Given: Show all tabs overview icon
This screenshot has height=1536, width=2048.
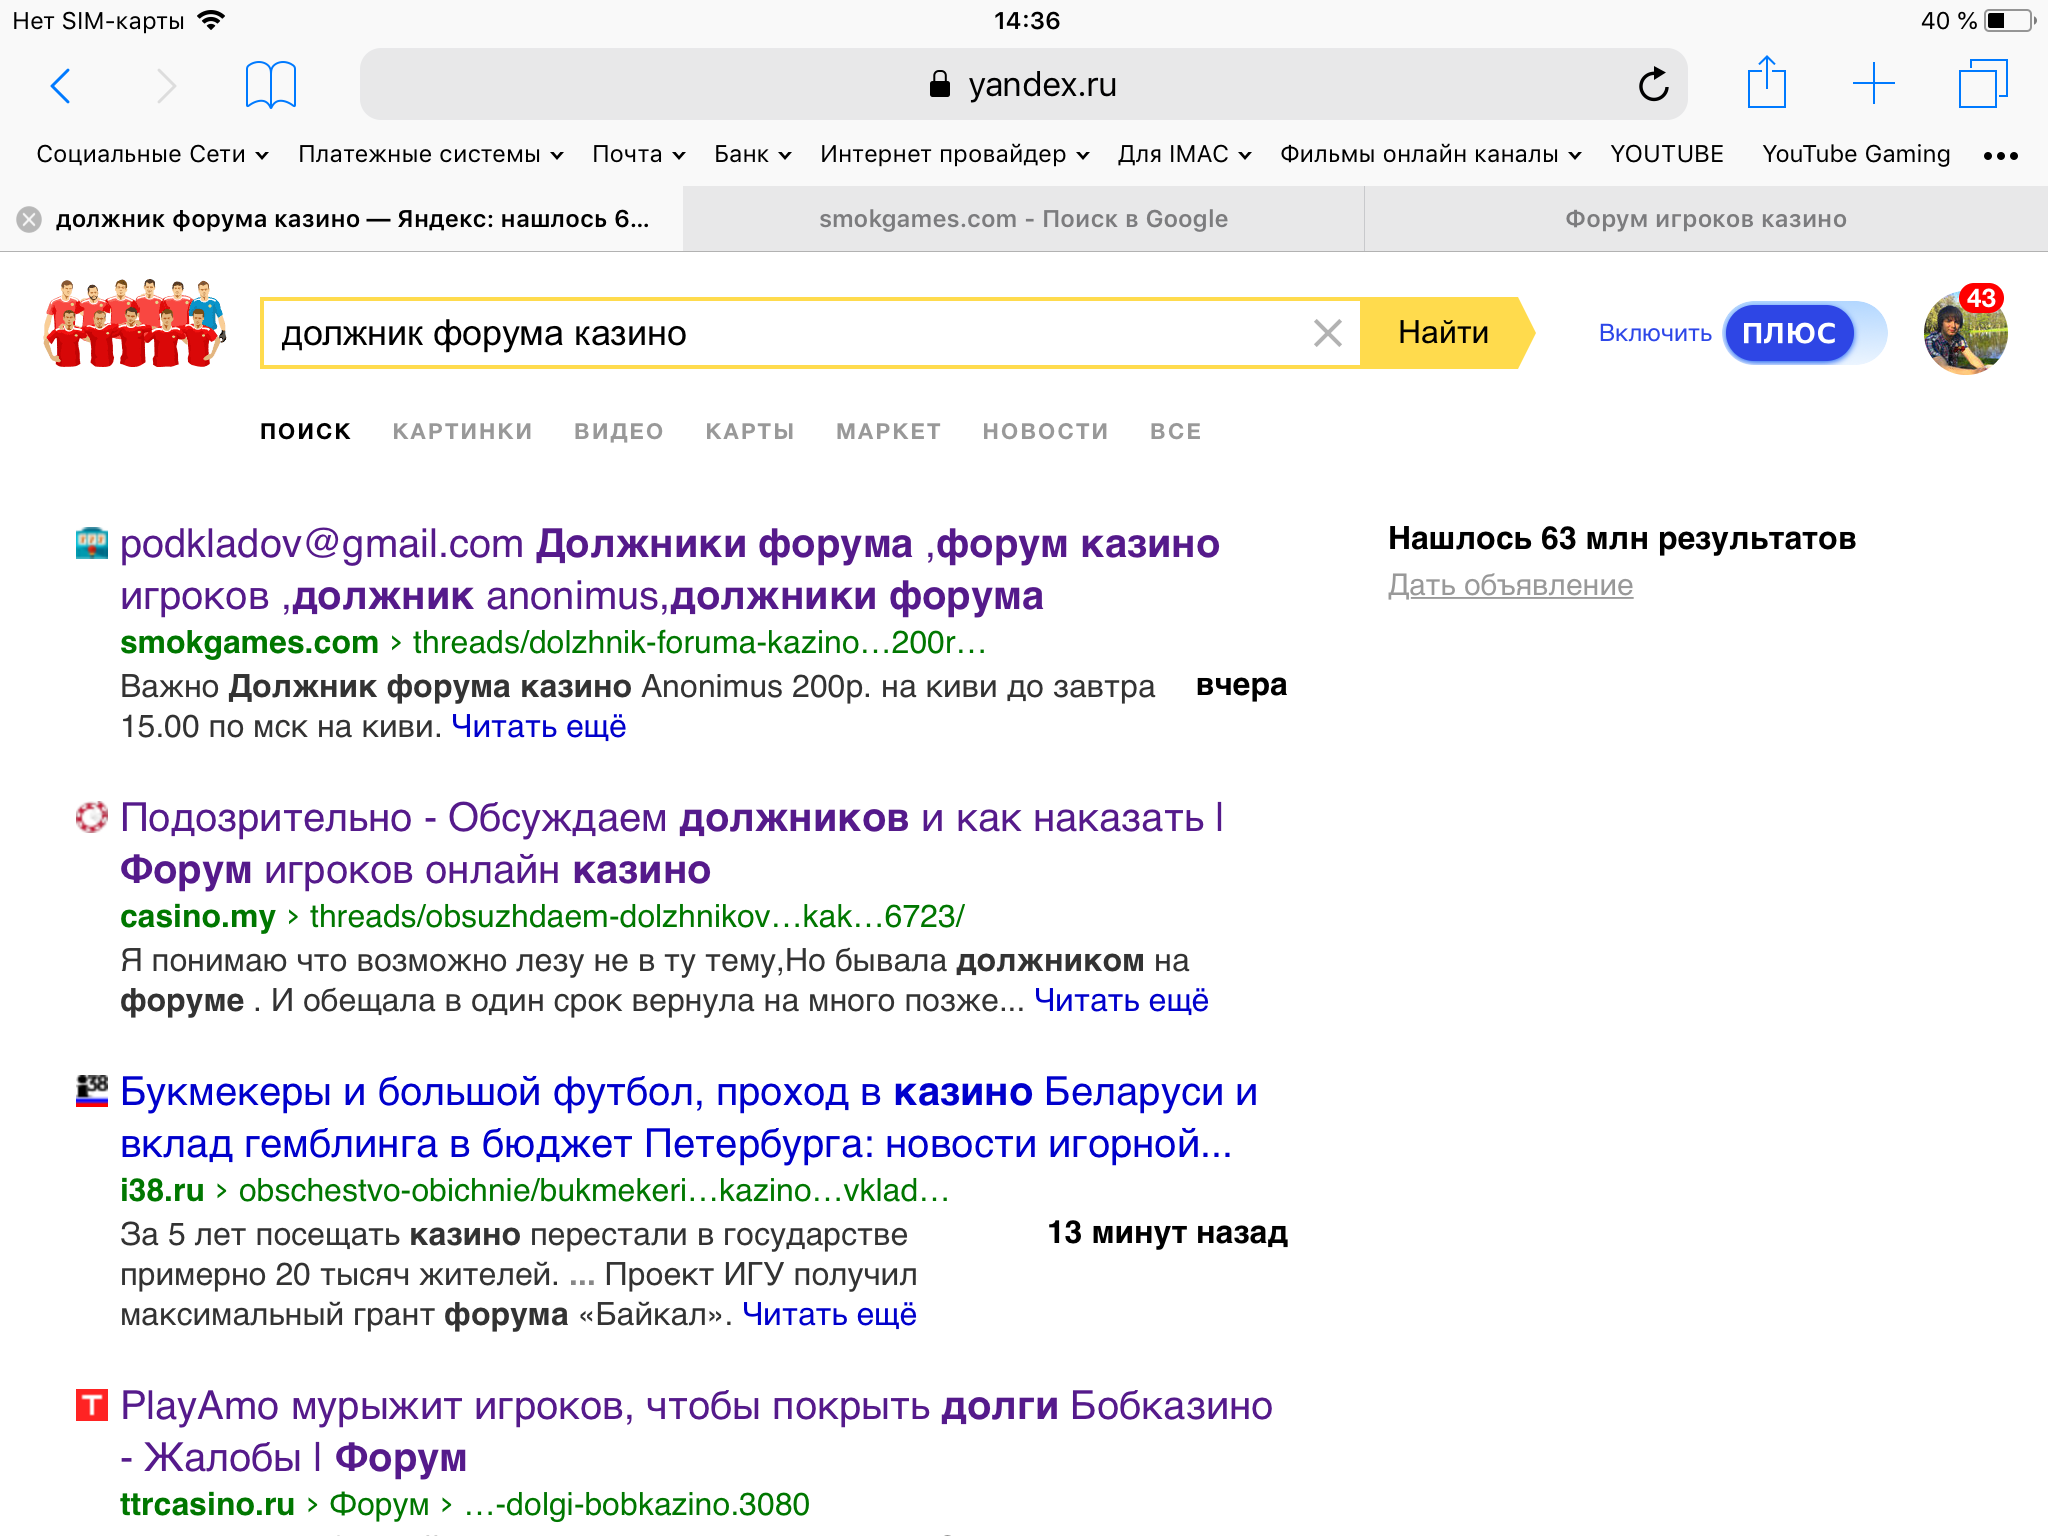Looking at the screenshot, I should coord(1983,84).
